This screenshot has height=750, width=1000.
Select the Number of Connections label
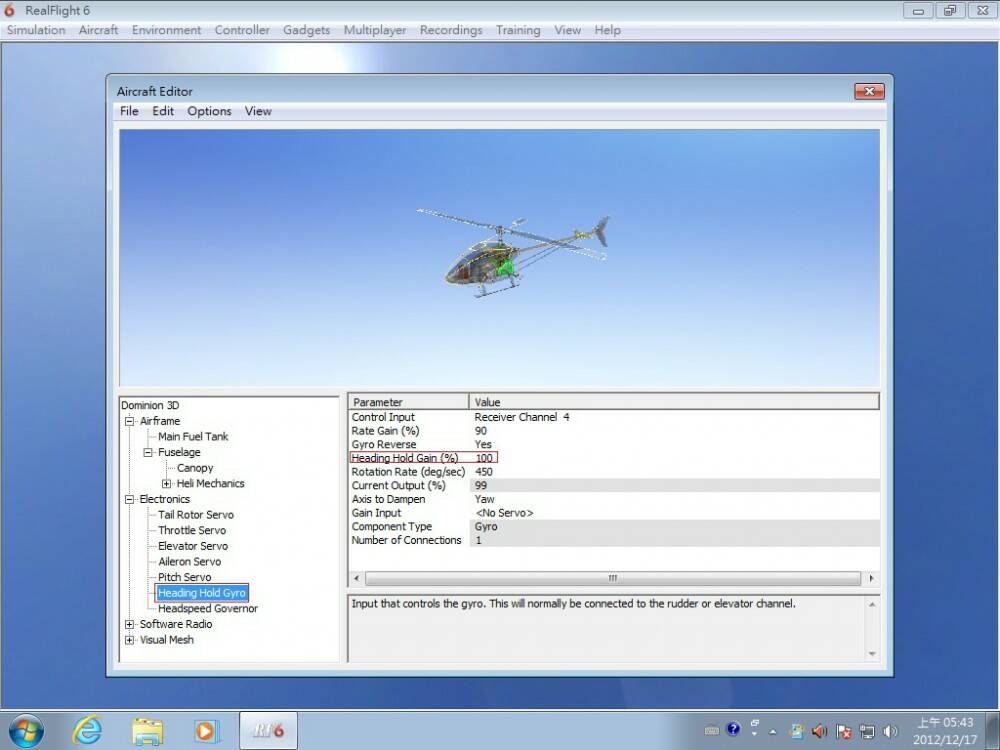[x=406, y=540]
